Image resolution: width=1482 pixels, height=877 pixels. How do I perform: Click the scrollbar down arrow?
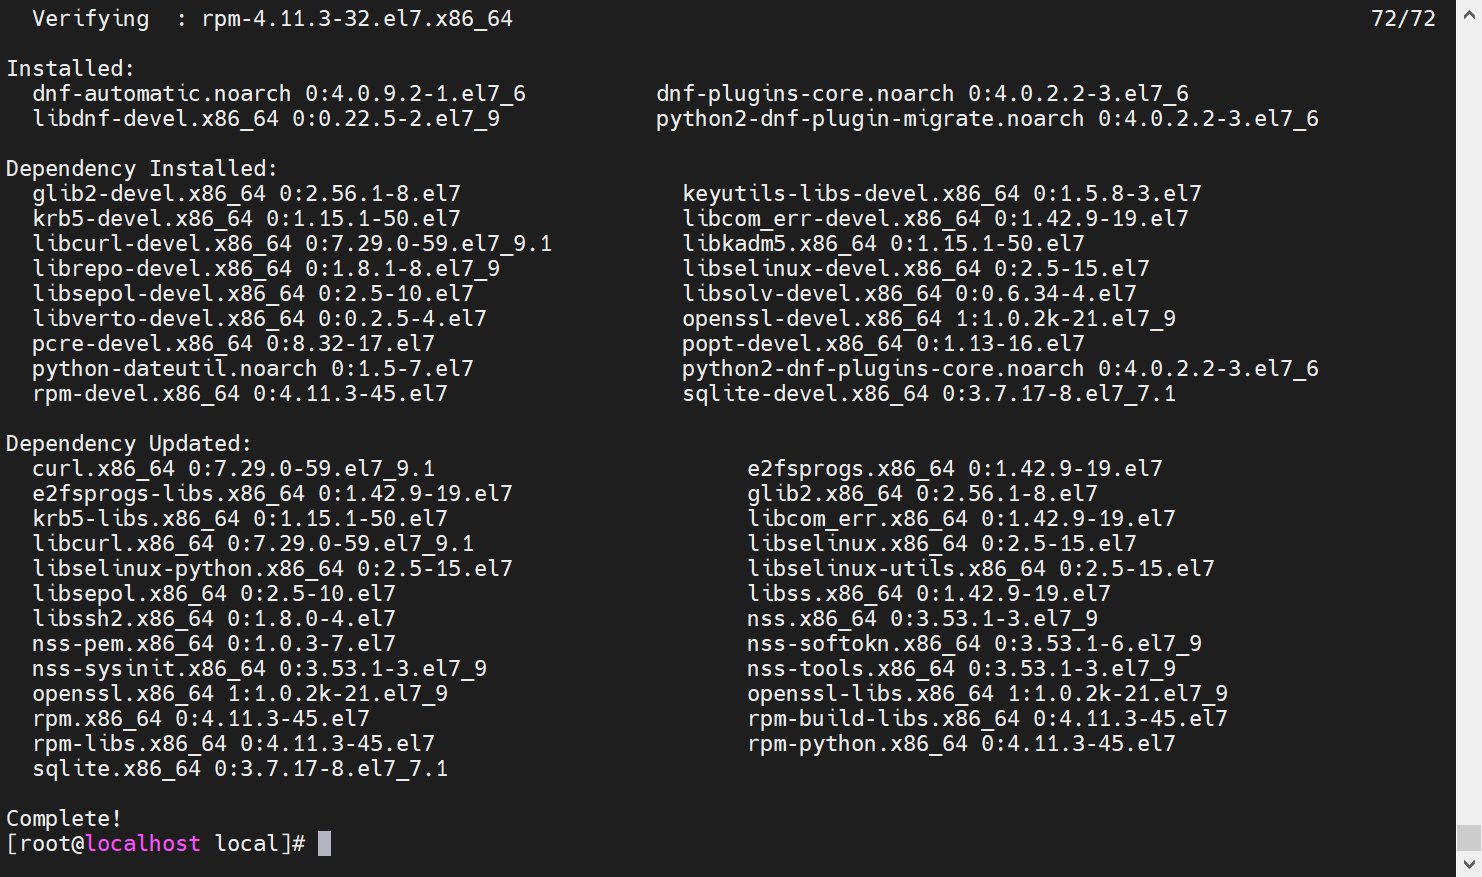[x=1468, y=863]
